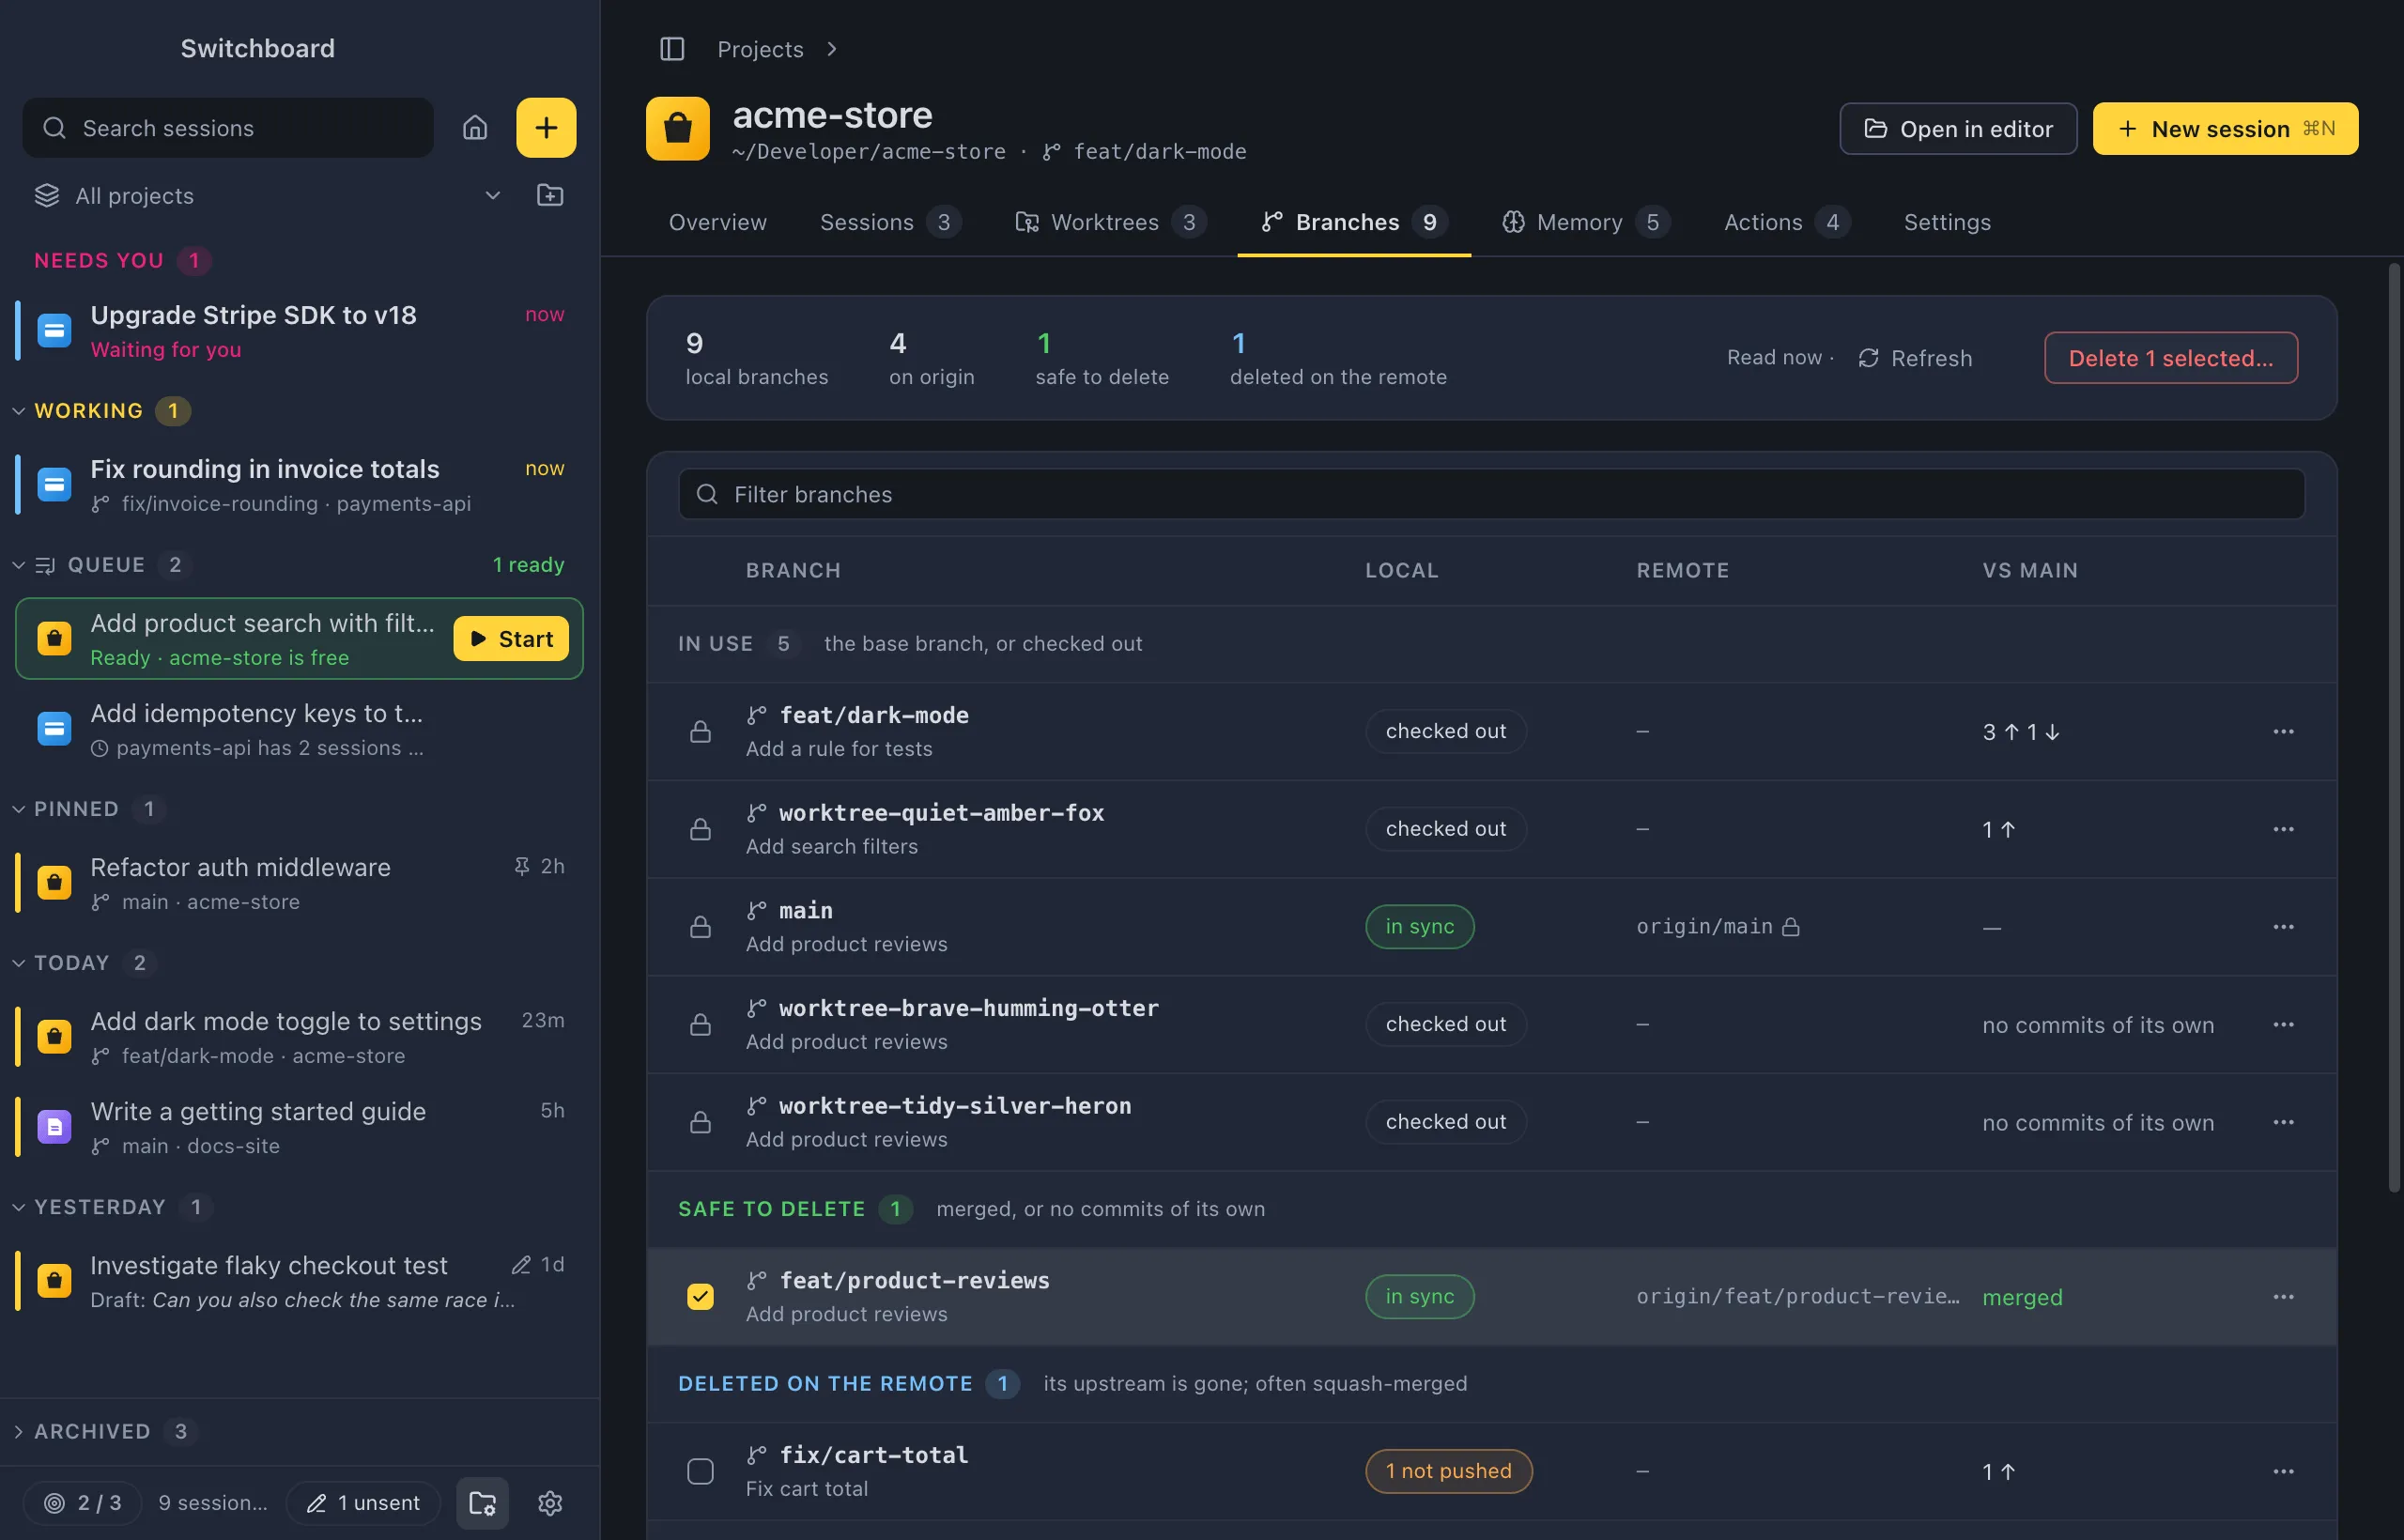
Task: Open the Settings tab
Action: click(1947, 222)
